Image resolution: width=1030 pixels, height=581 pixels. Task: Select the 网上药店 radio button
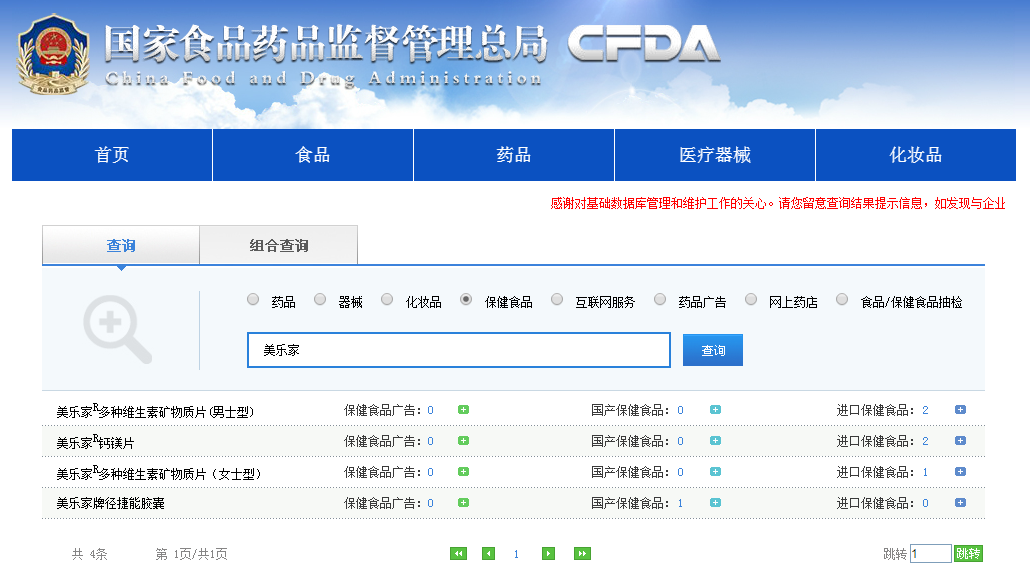751,299
